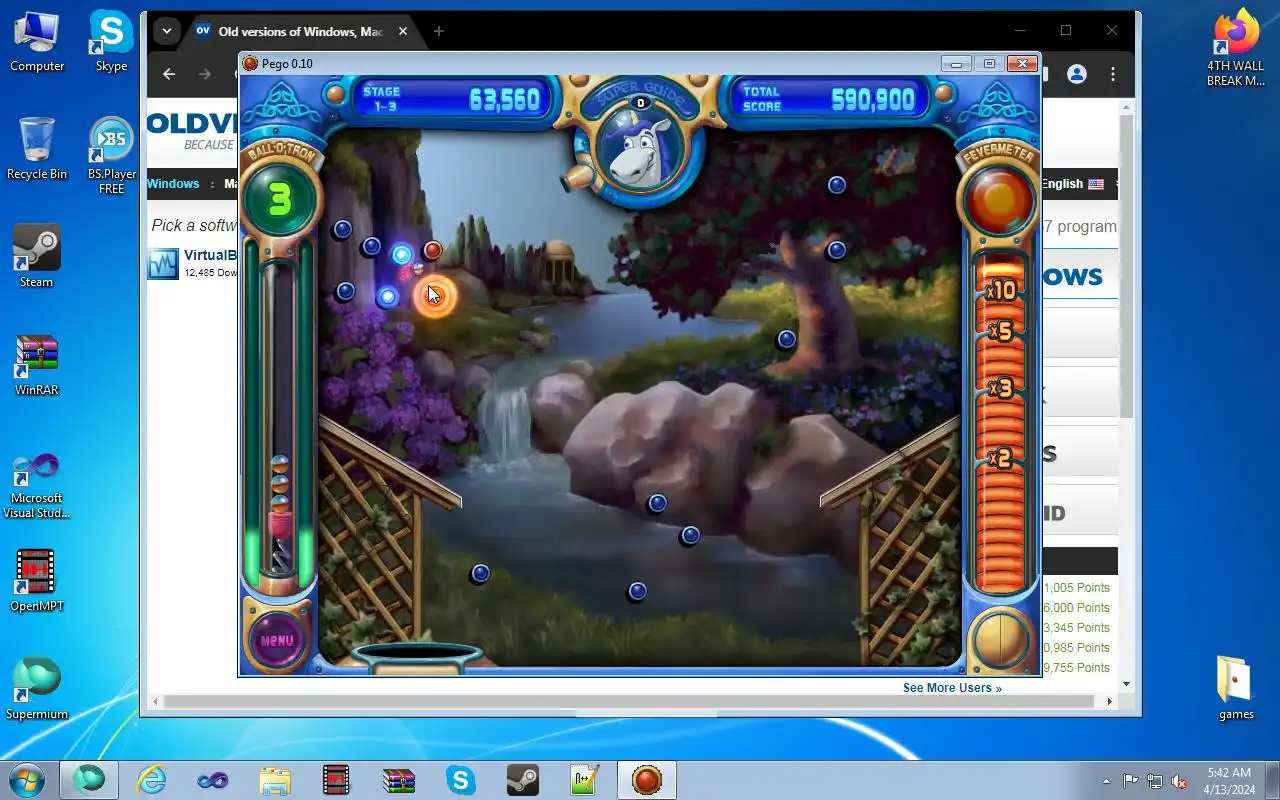
Task: Click the scroll-down arrow of browser page
Action: (x=1127, y=684)
